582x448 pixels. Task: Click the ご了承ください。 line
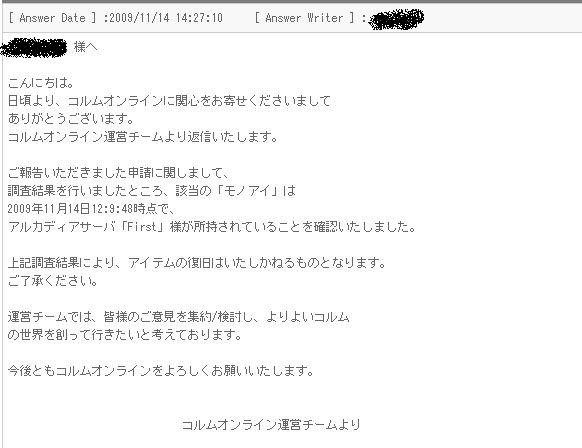tap(53, 281)
